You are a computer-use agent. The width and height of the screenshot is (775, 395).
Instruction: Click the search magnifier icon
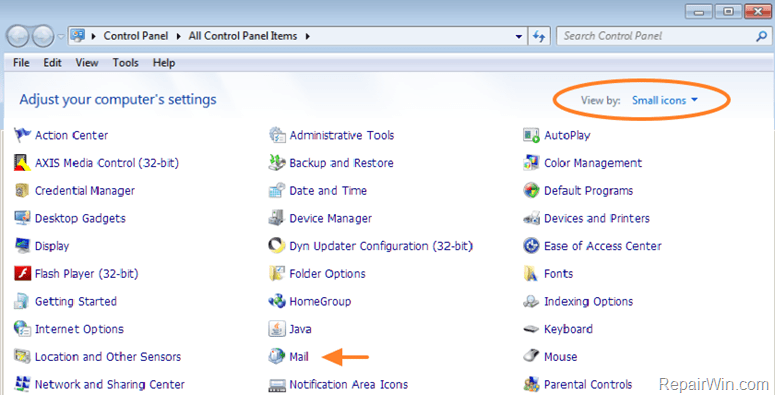click(761, 36)
